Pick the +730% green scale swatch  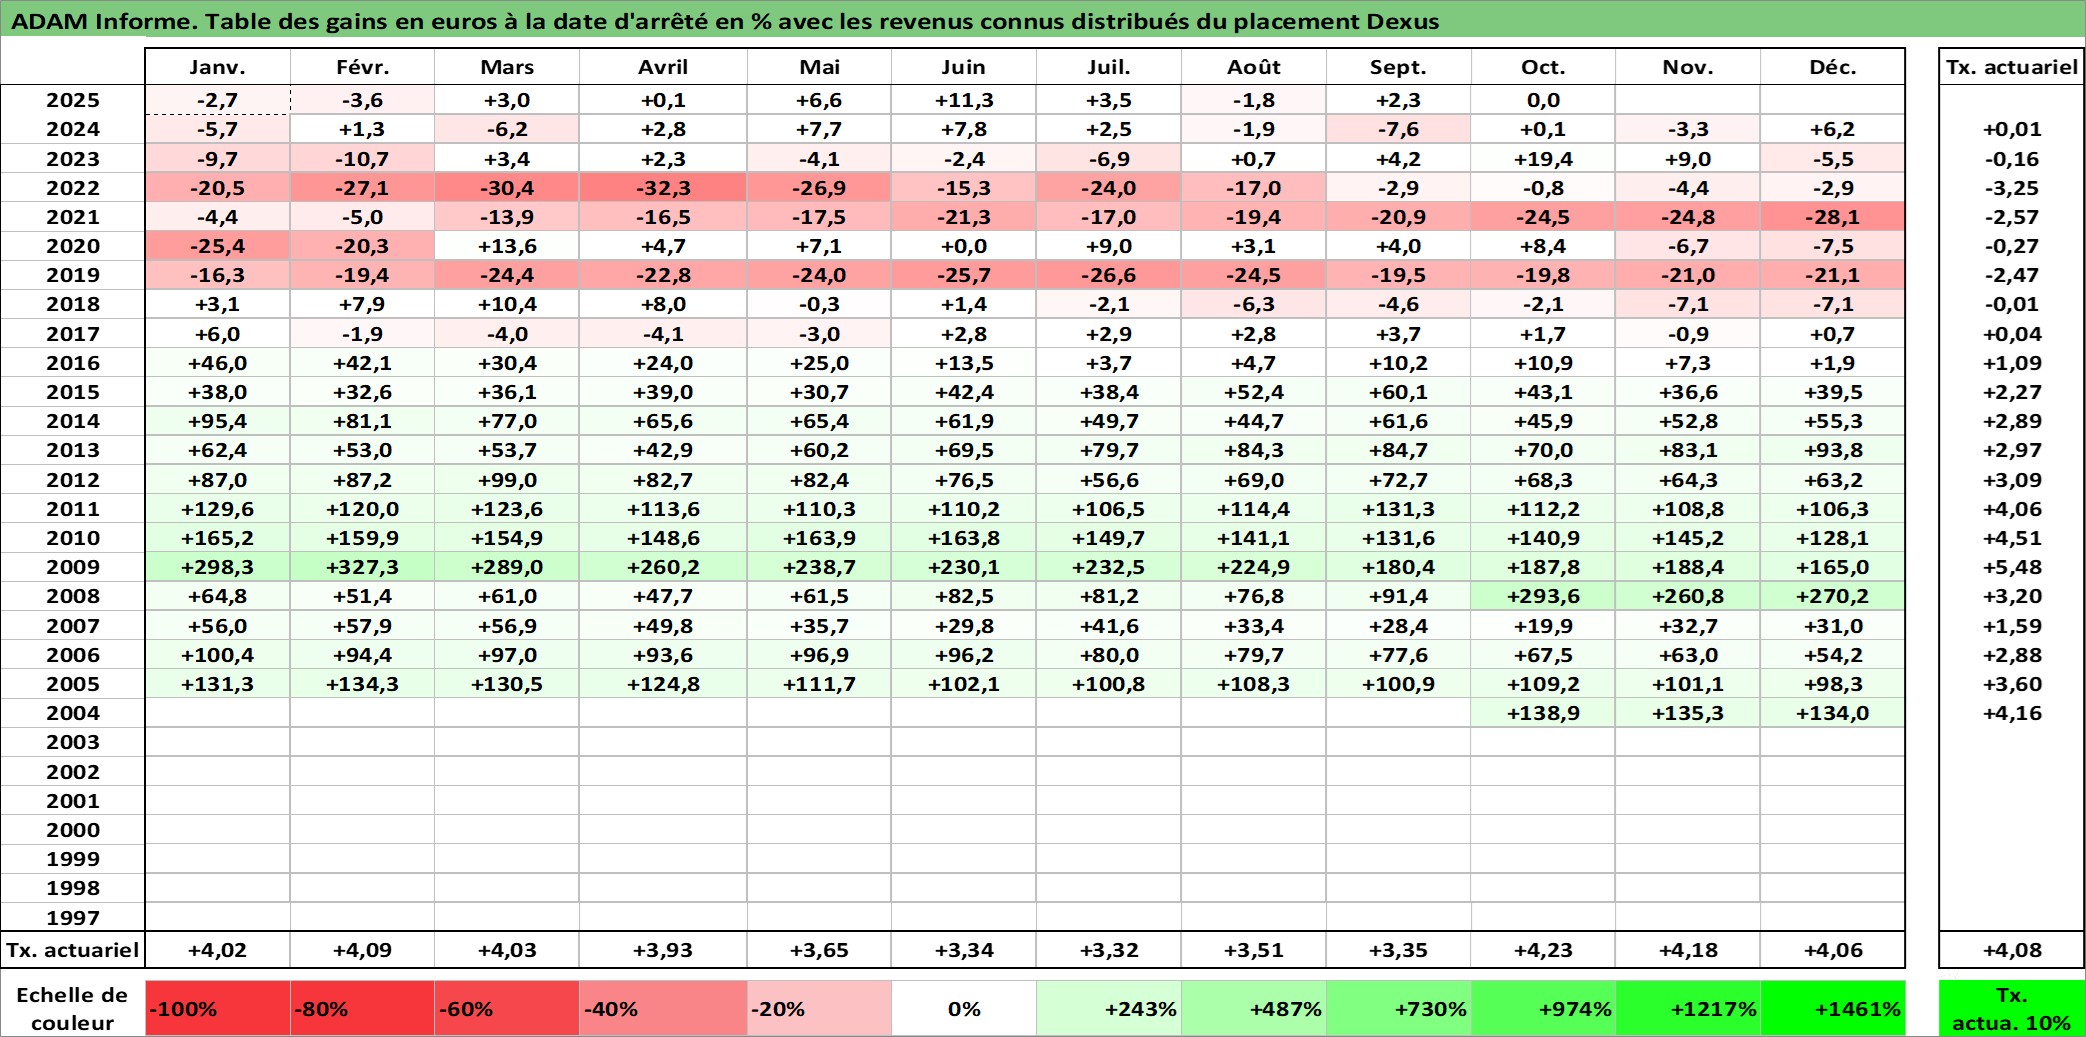pos(1398,1008)
